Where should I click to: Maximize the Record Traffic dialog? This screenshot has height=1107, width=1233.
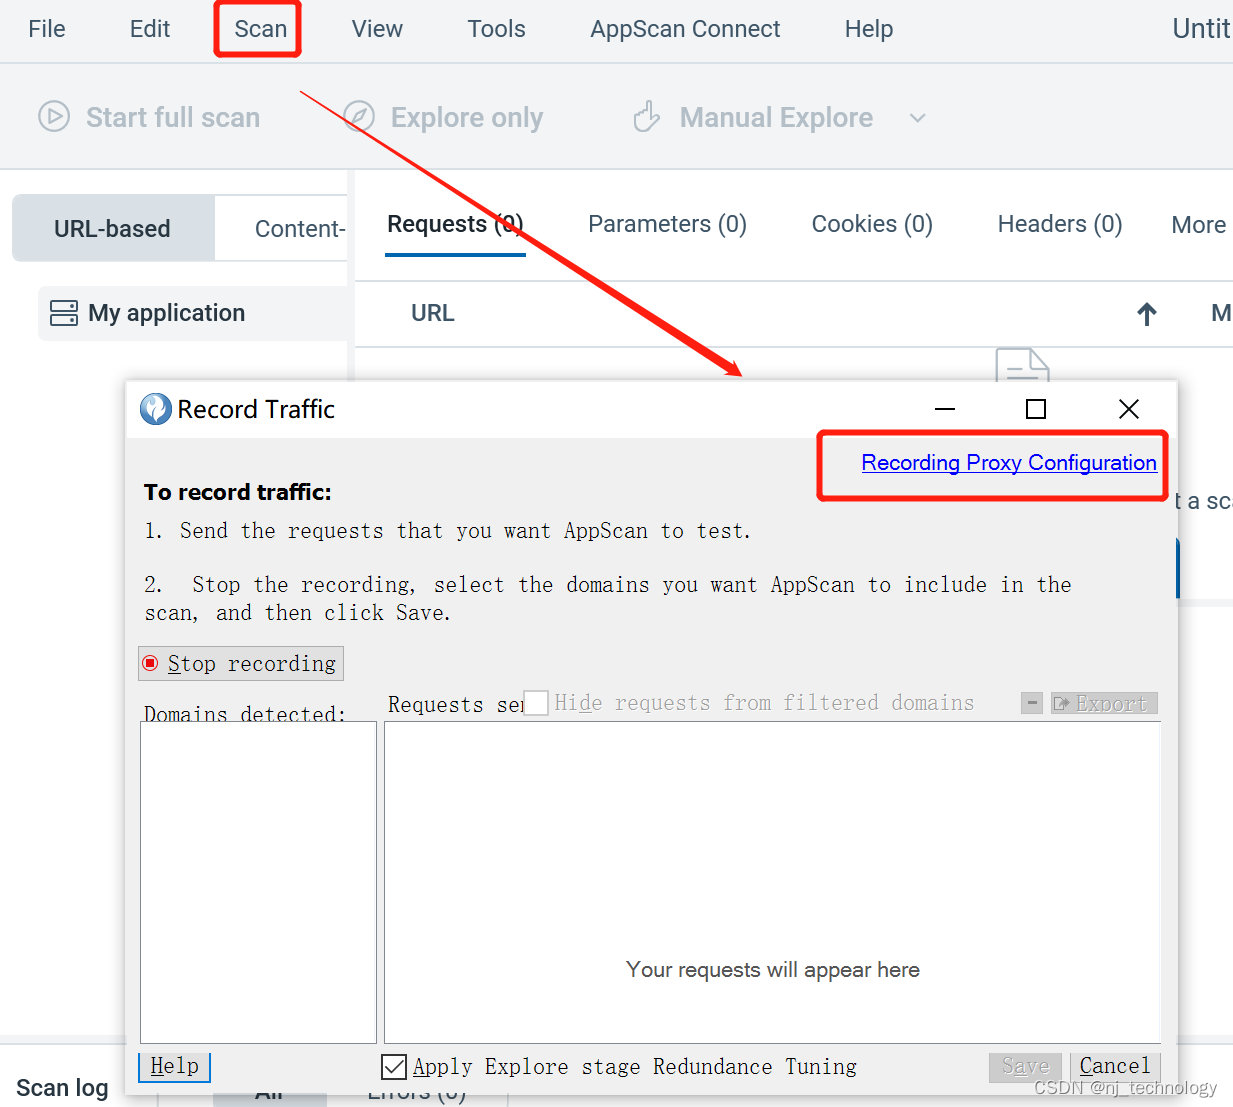pos(1036,409)
